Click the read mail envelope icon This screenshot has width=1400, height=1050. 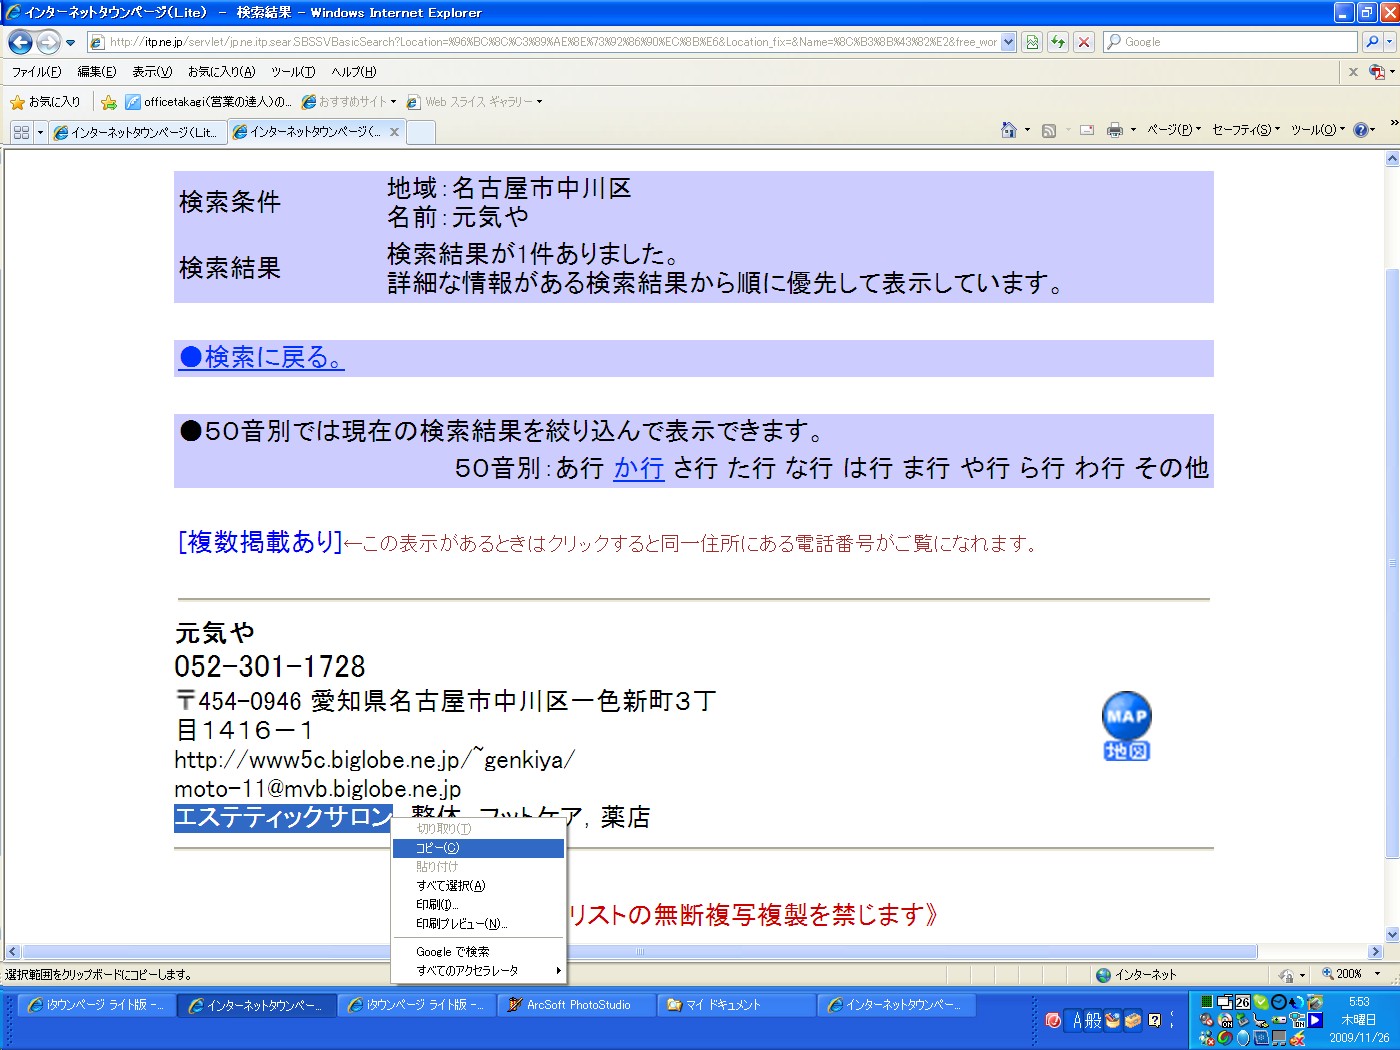pos(1087,130)
